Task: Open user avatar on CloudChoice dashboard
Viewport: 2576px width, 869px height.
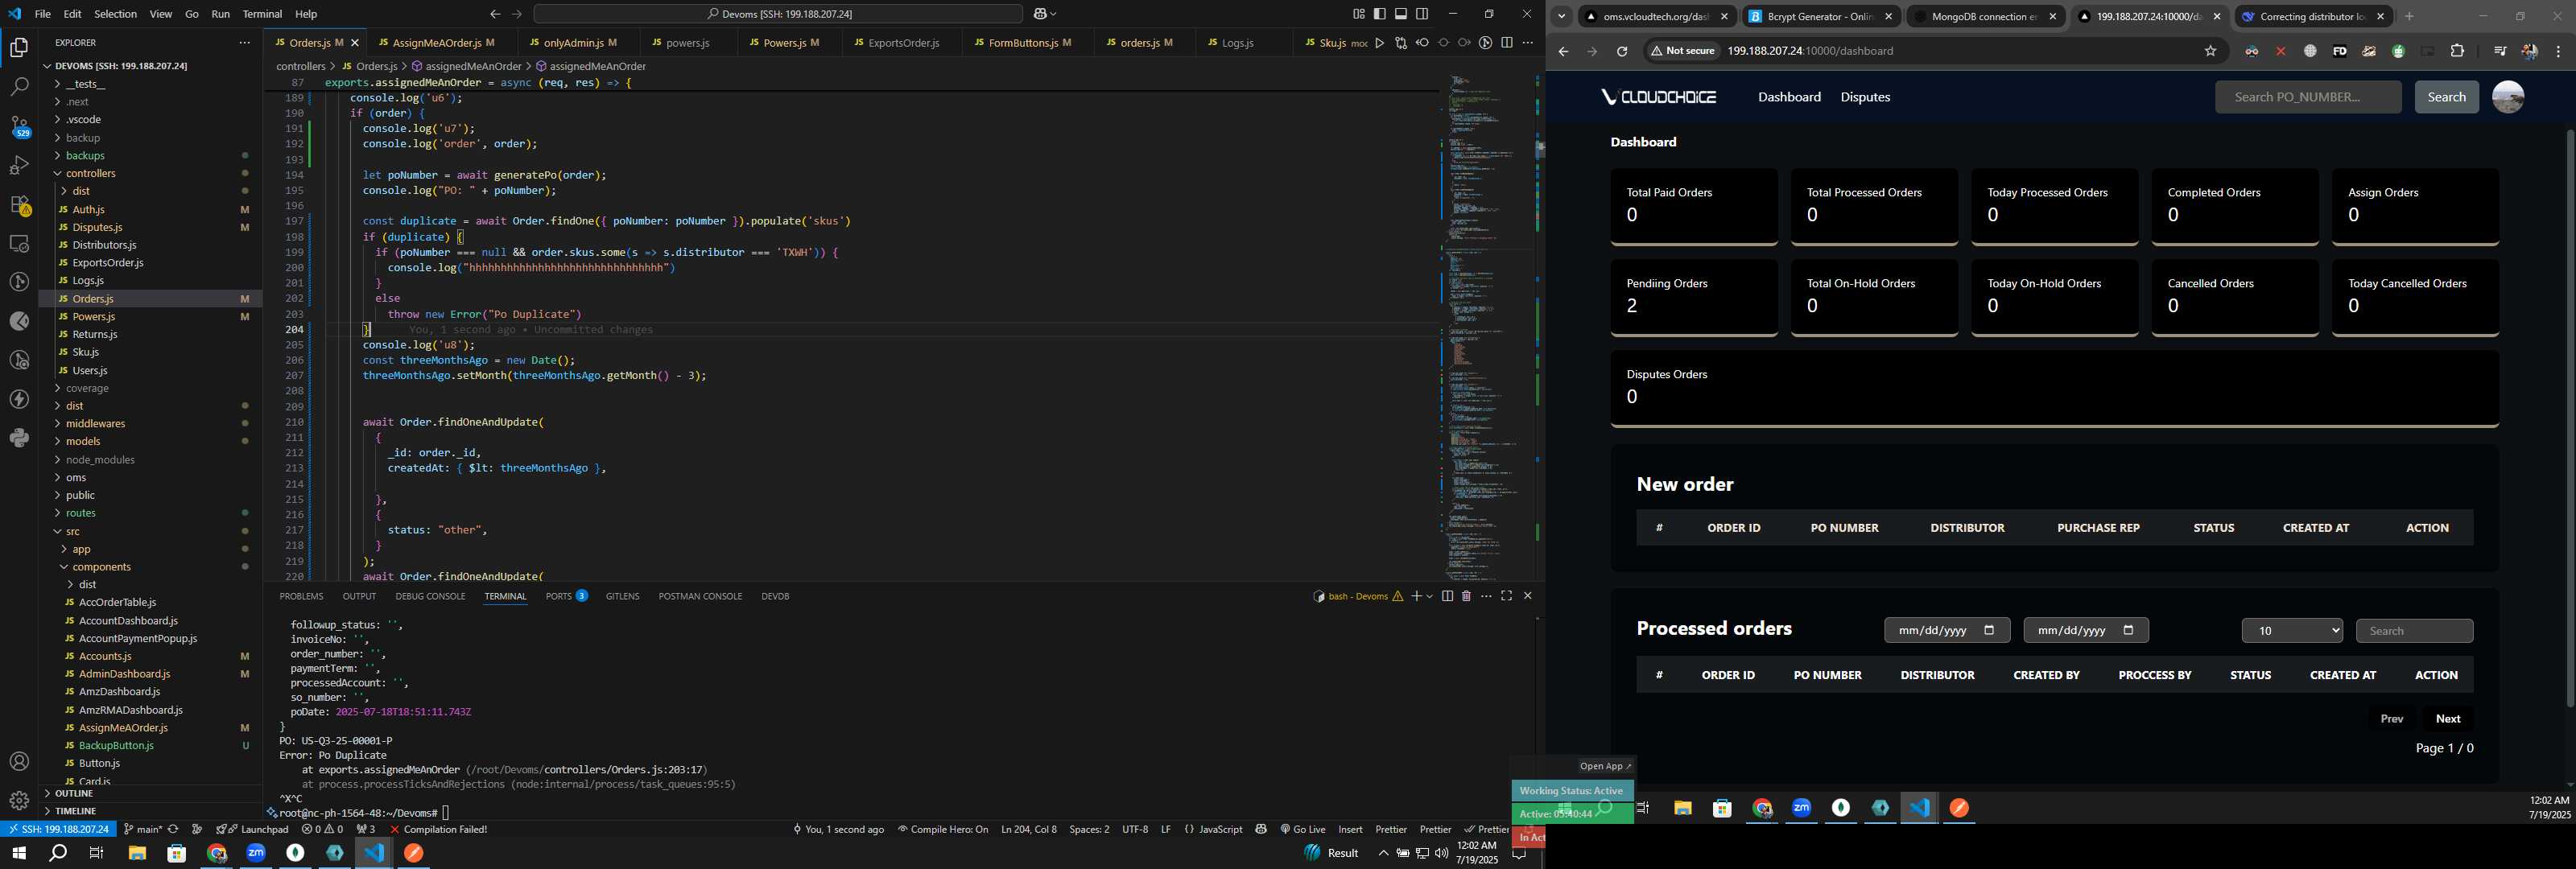Action: (x=2508, y=97)
